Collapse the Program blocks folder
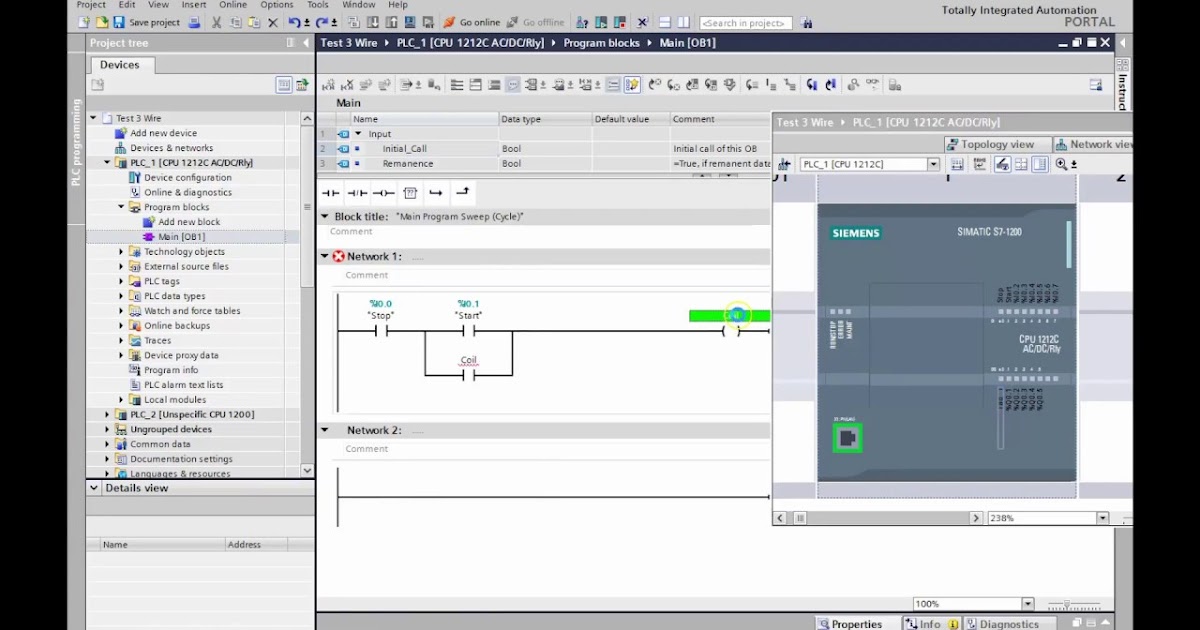The height and width of the screenshot is (630, 1200). (122, 207)
